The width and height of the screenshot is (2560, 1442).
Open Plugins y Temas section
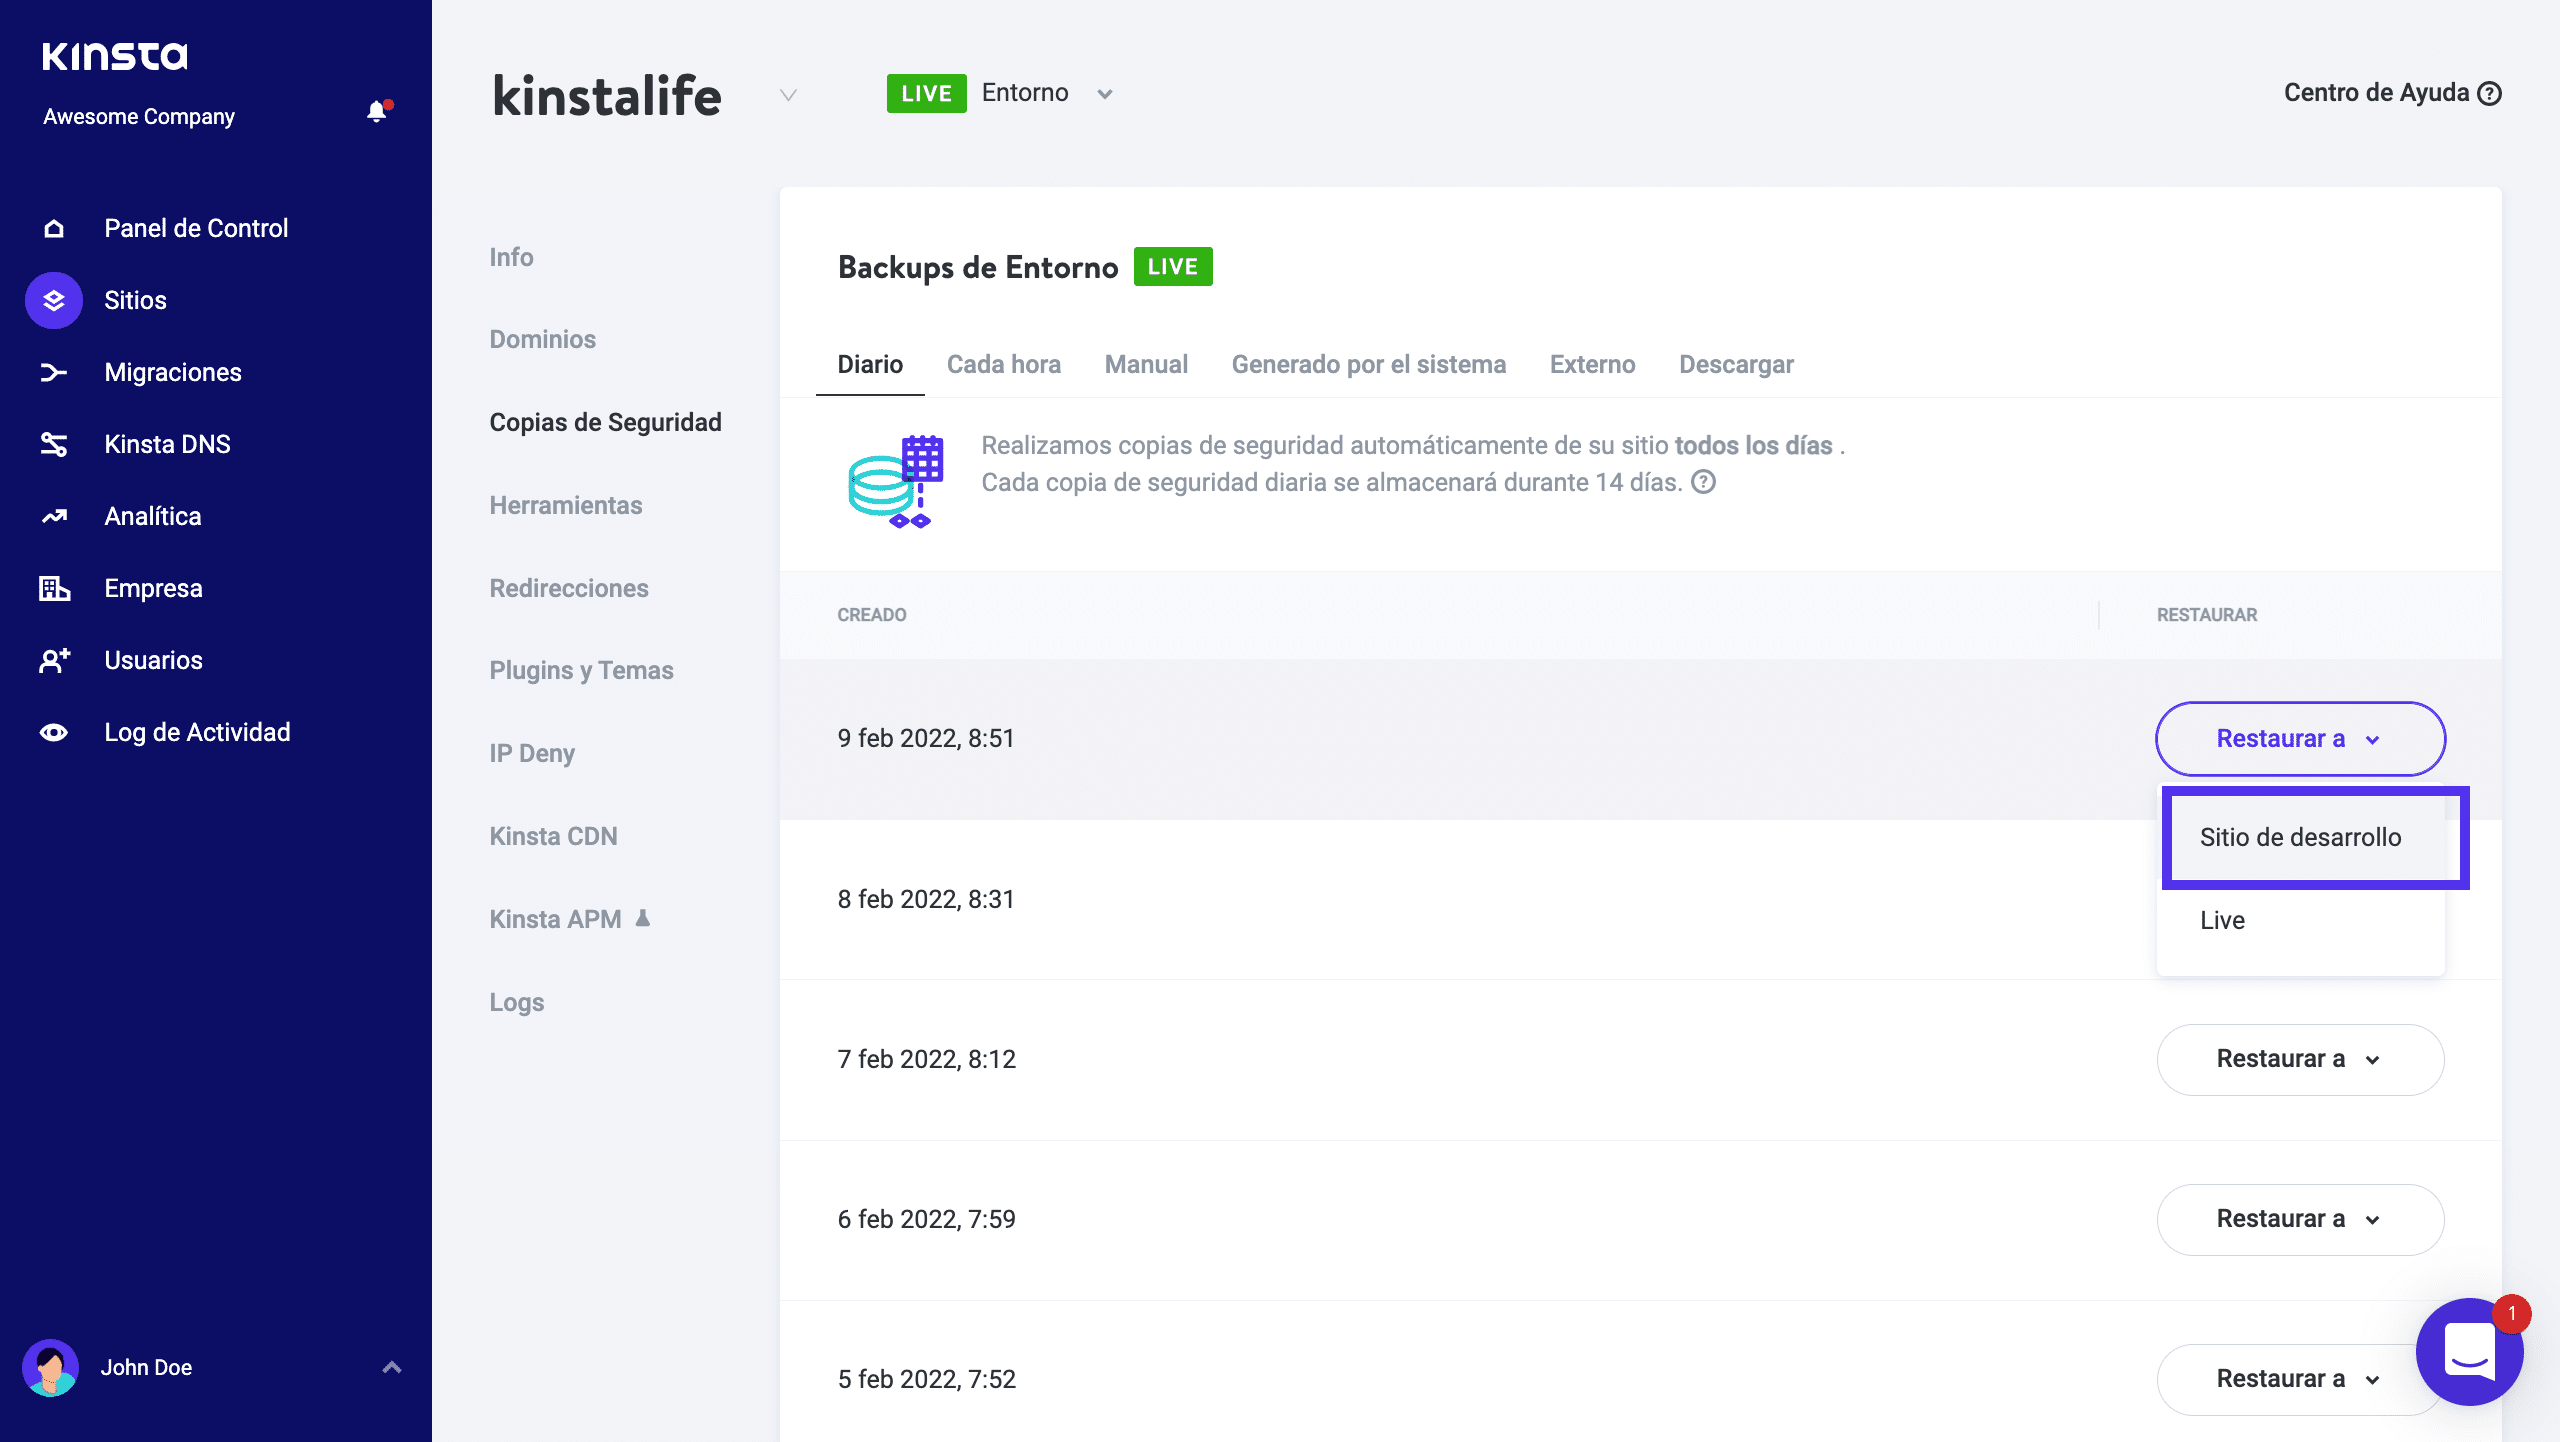(581, 670)
